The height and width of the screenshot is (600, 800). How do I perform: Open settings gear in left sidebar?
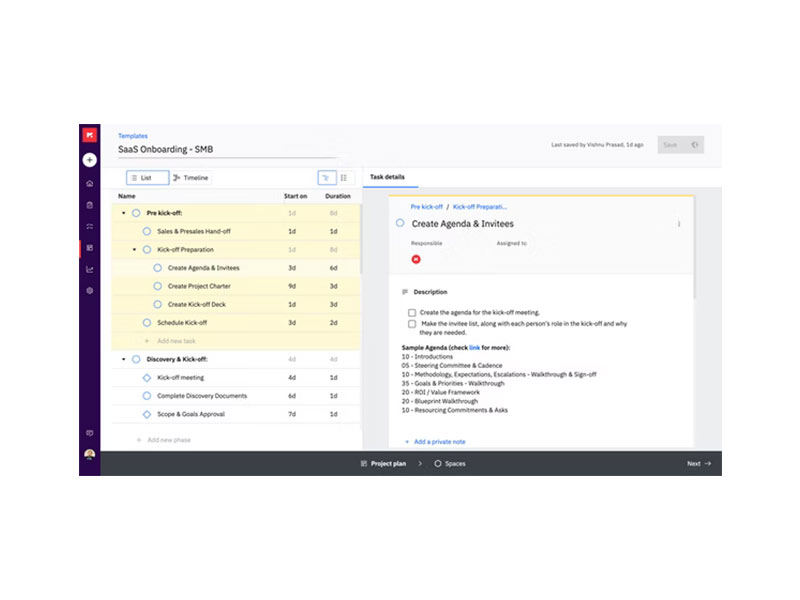90,290
